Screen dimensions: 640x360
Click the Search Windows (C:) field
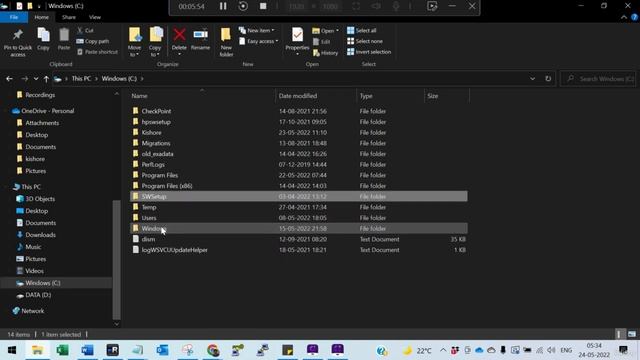(599, 79)
